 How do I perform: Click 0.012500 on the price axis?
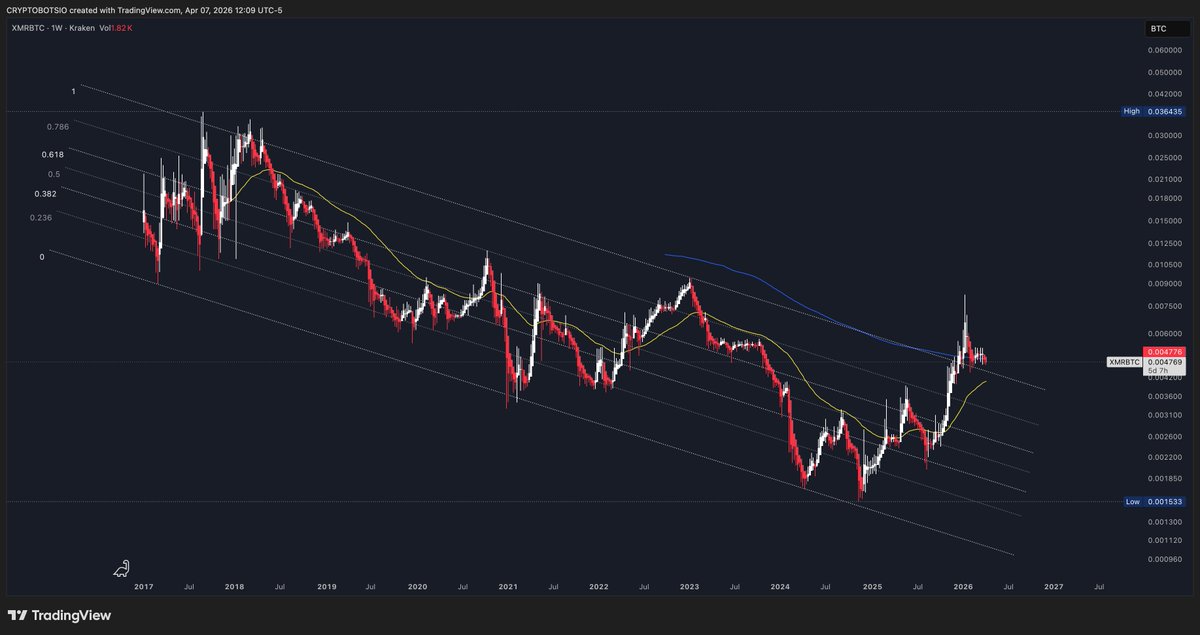pyautogui.click(x=1163, y=242)
